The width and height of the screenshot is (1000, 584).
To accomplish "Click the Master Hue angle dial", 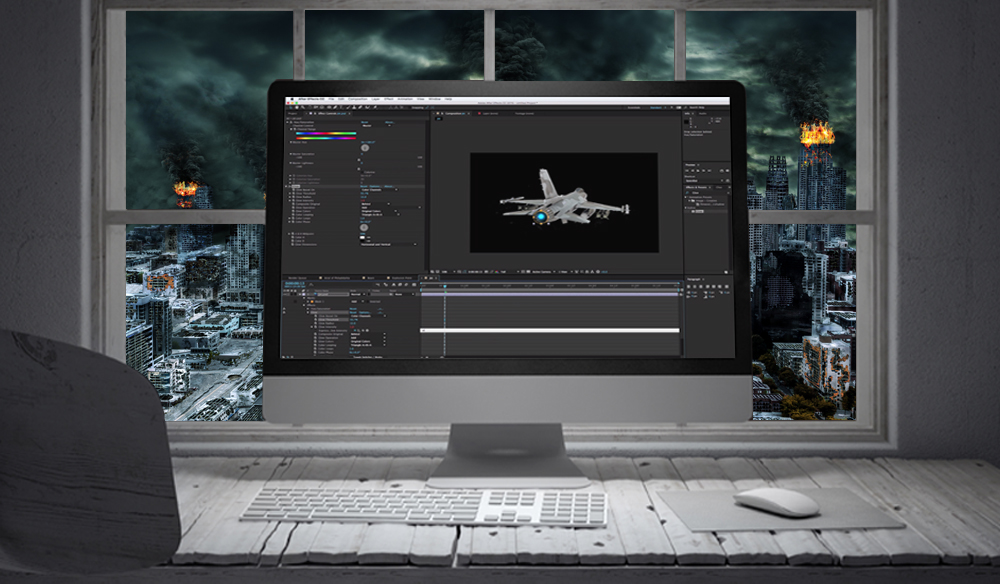I will coord(365,149).
